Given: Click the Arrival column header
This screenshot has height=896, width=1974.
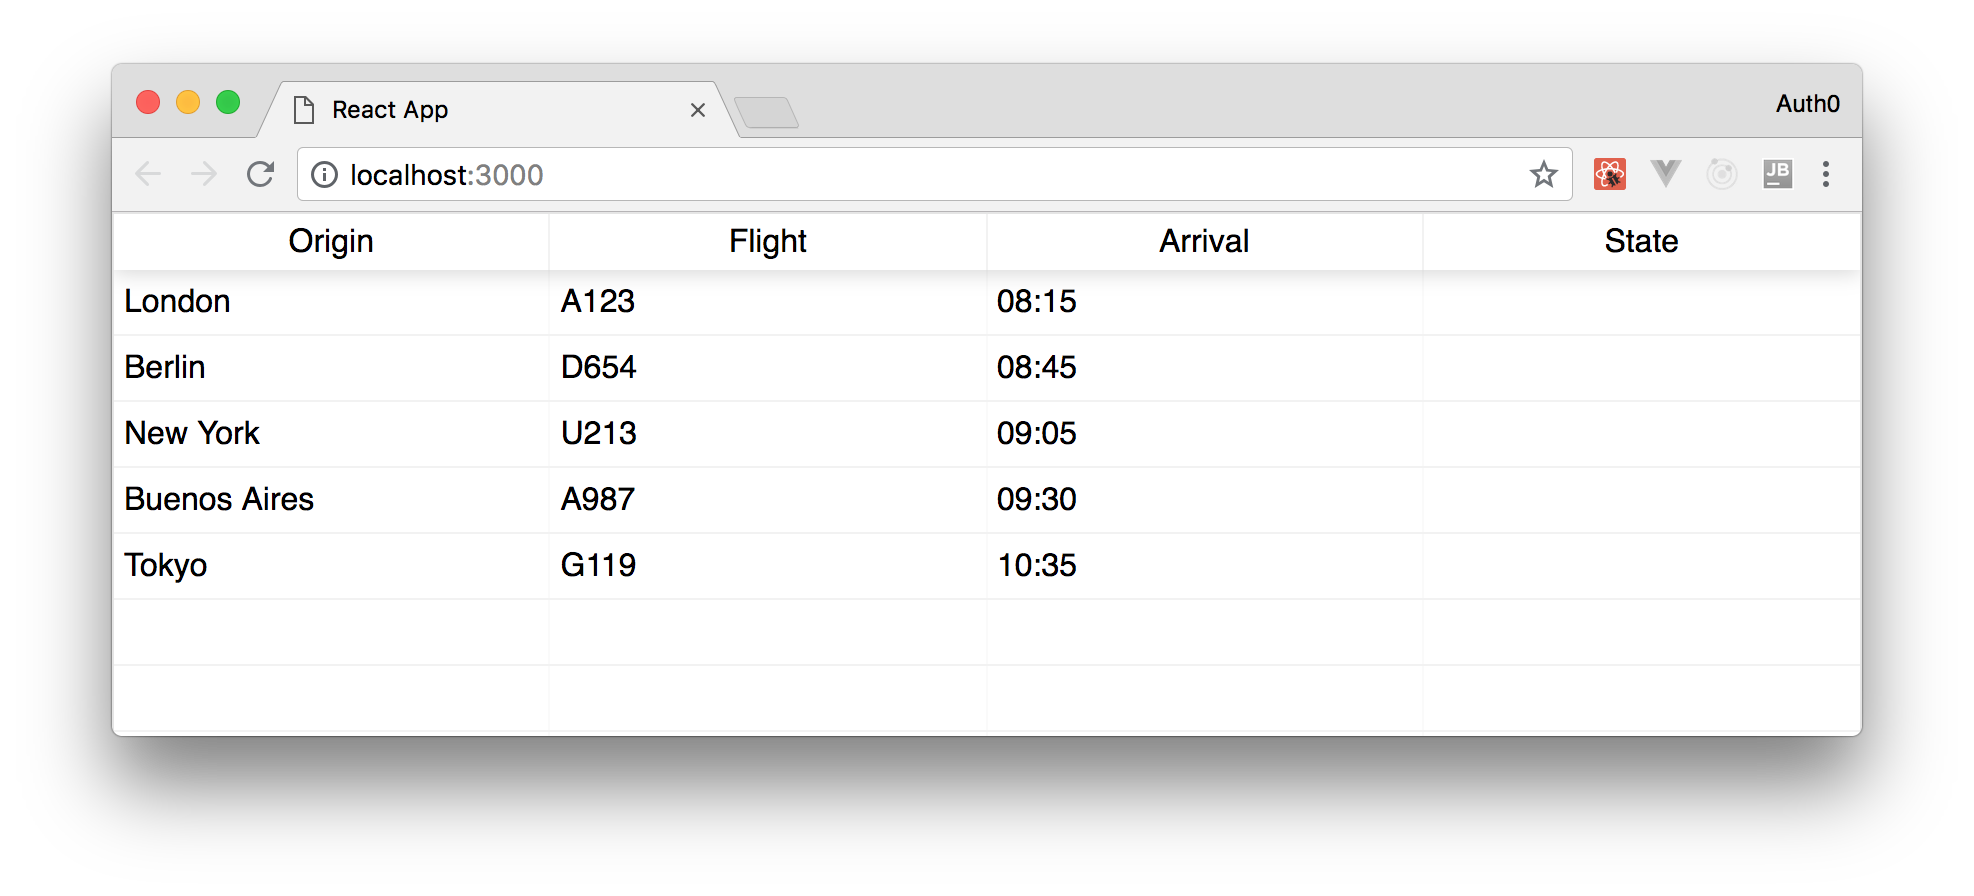Looking at the screenshot, I should pyautogui.click(x=1204, y=241).
